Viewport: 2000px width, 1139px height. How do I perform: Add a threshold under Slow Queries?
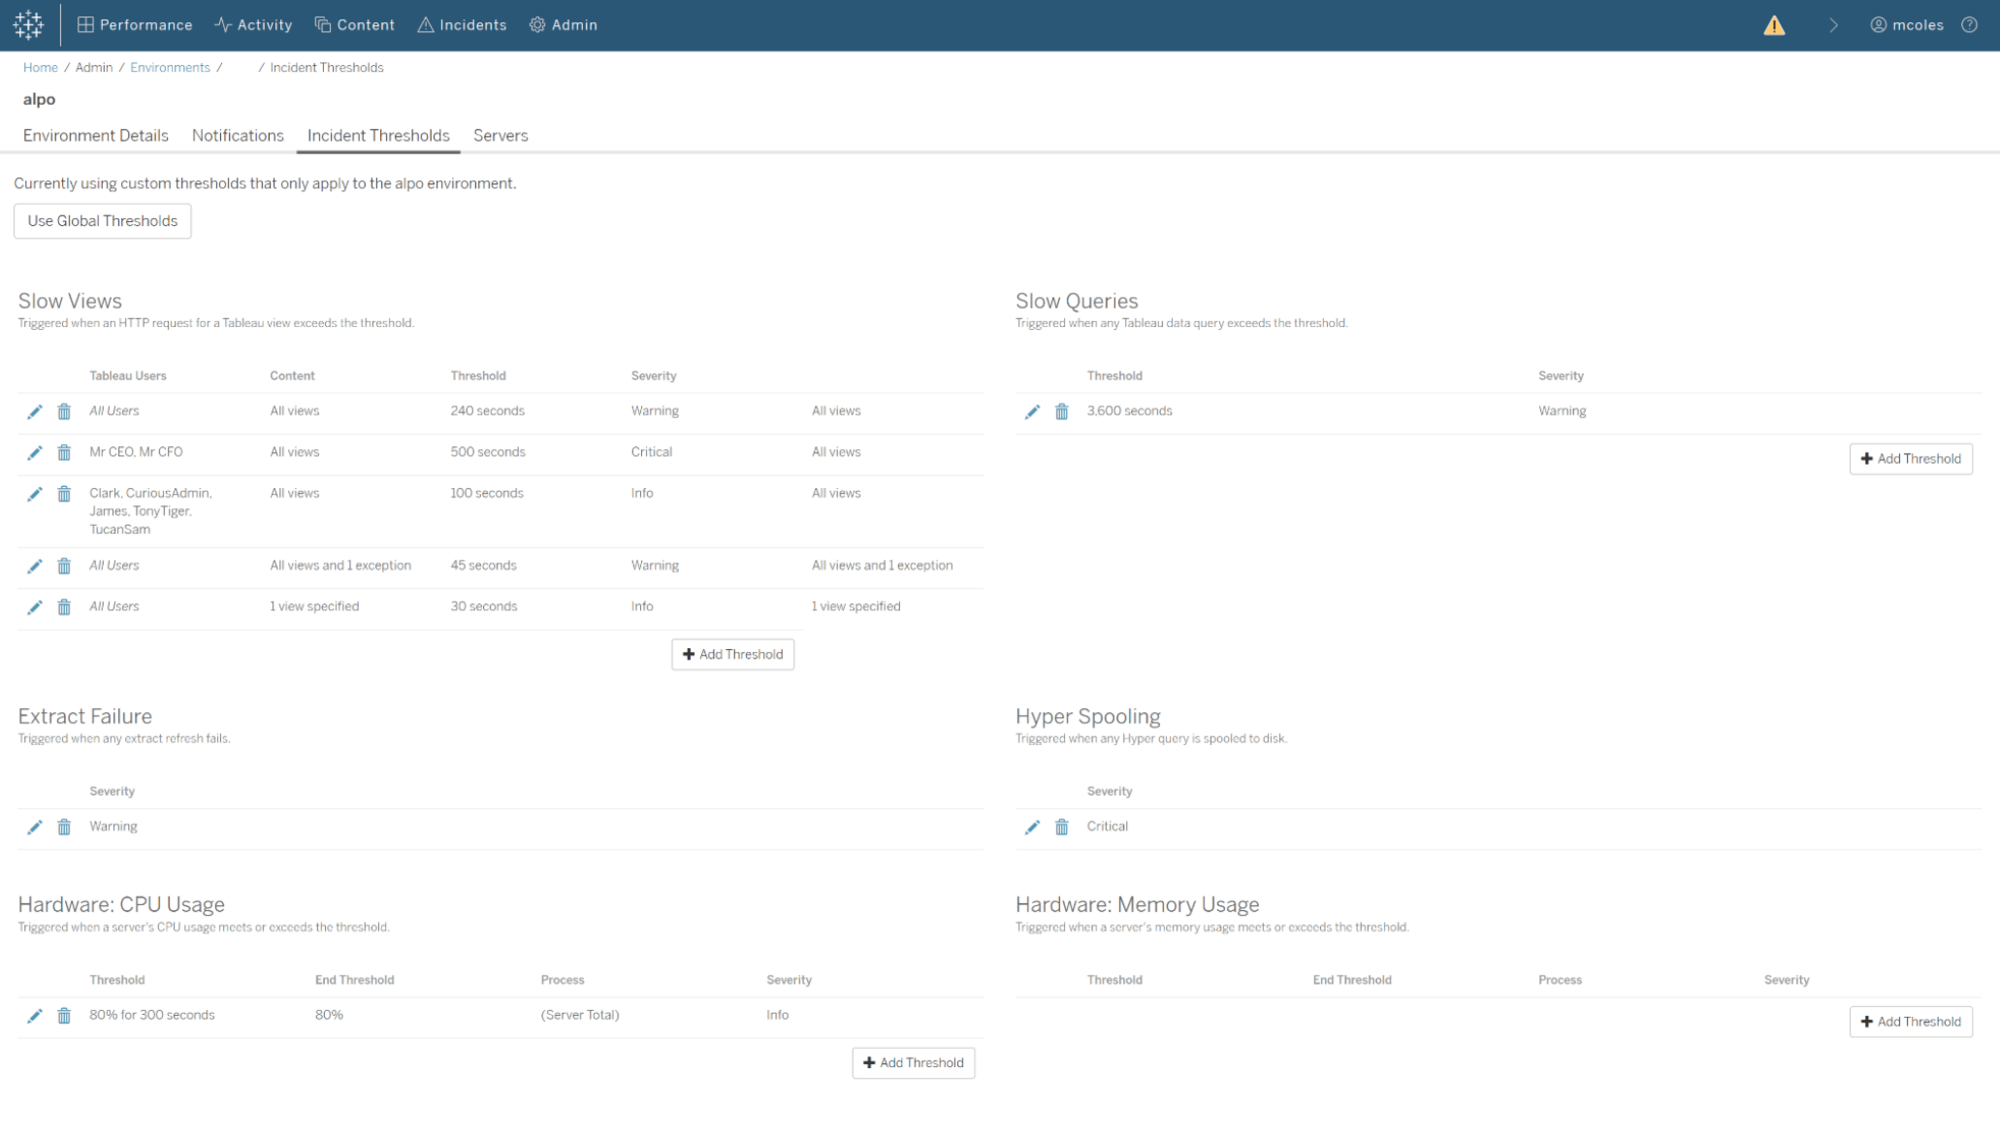1911,459
